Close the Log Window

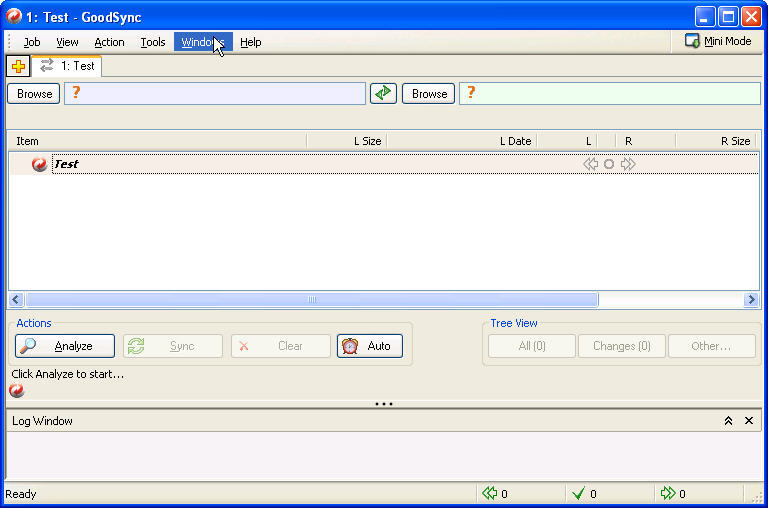pos(749,420)
